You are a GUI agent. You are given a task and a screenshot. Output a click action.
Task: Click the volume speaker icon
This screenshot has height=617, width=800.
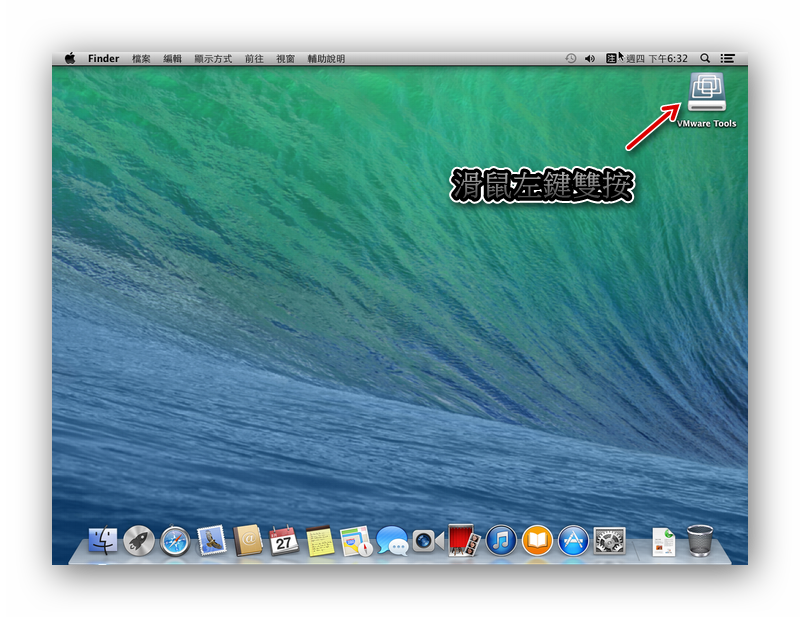pos(590,59)
